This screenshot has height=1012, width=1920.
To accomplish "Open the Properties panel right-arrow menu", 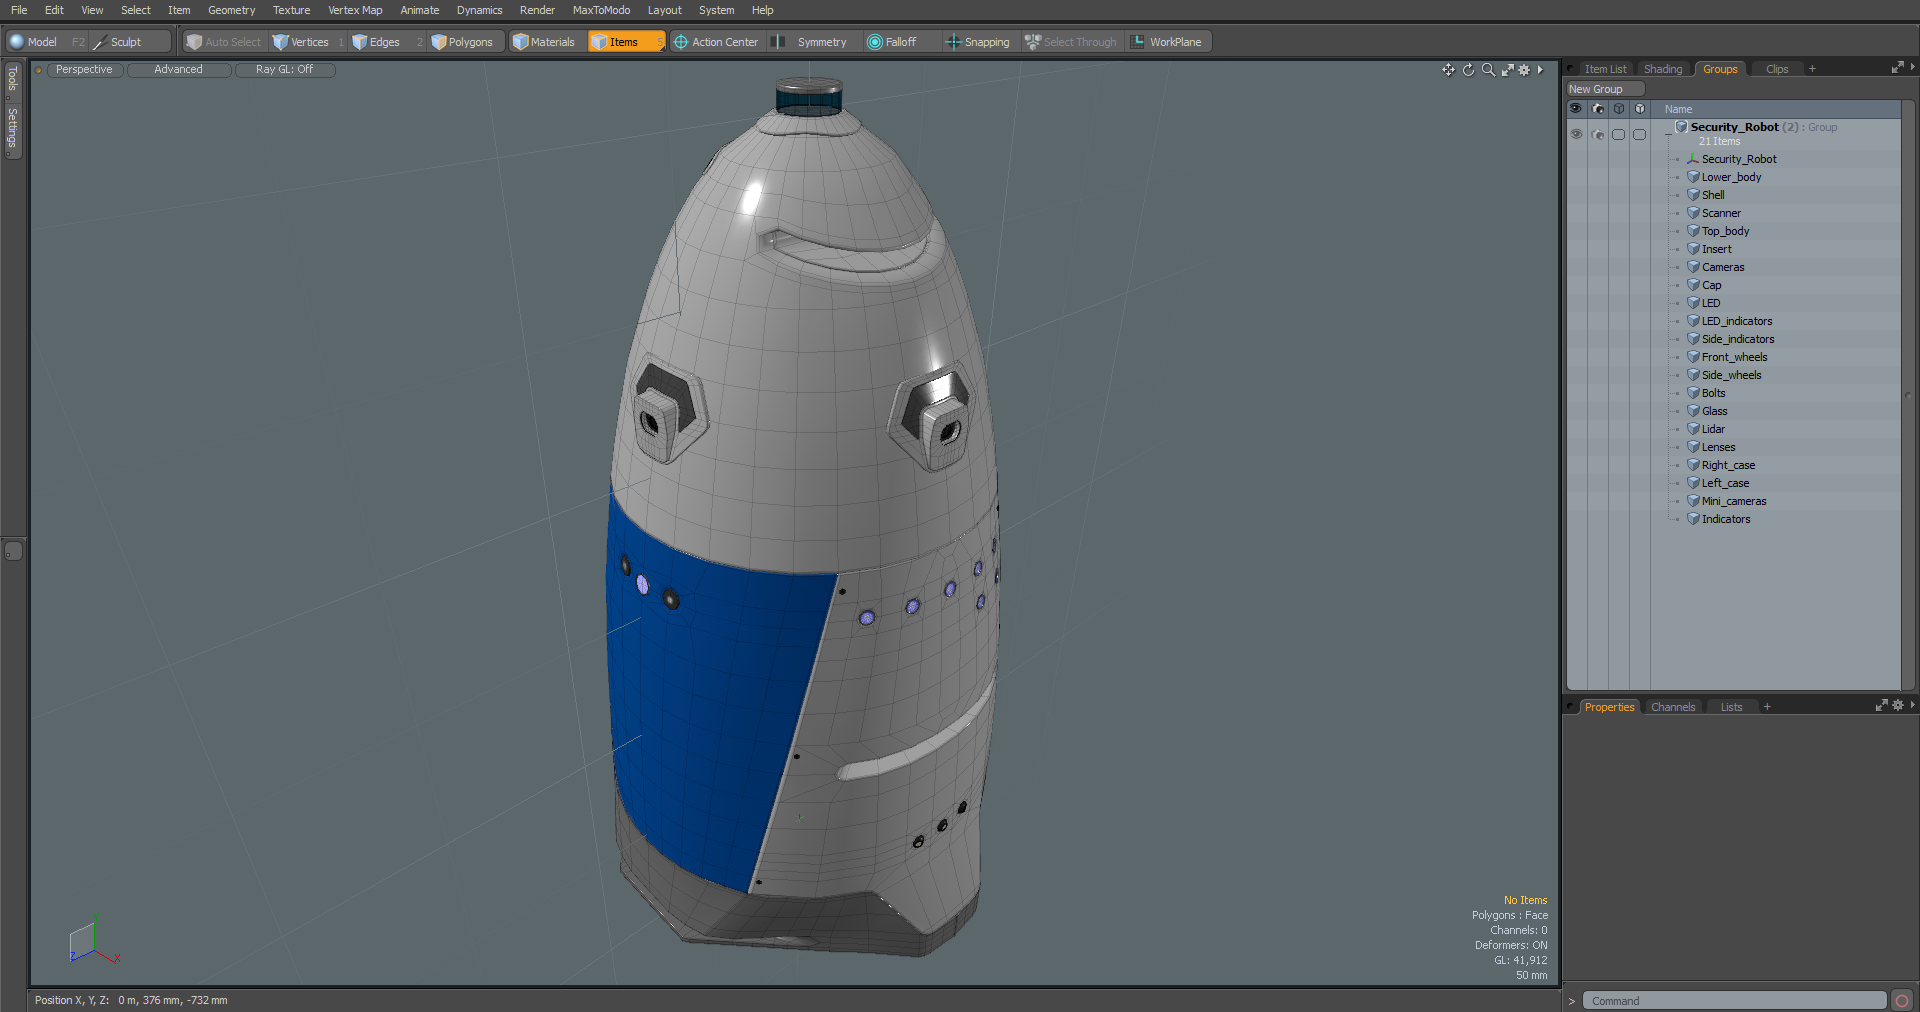I will [1913, 705].
